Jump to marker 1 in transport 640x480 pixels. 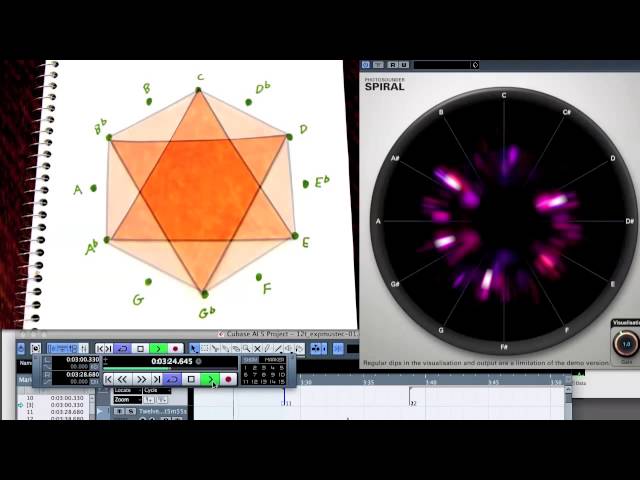tap(245, 368)
